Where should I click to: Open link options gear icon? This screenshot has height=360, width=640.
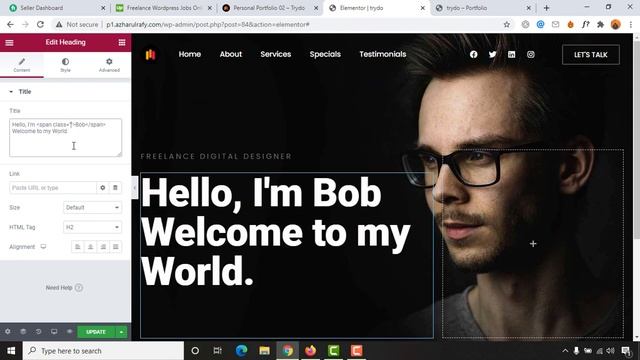pyautogui.click(x=102, y=188)
